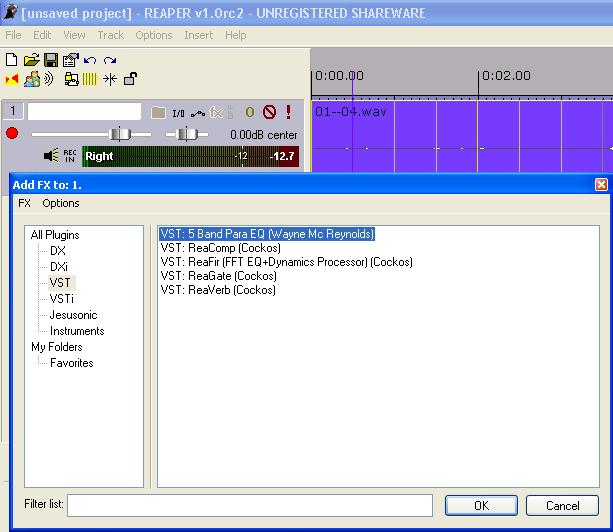613x532 pixels.
Task: Click the track 1 volume slider handle
Action: coord(120,134)
